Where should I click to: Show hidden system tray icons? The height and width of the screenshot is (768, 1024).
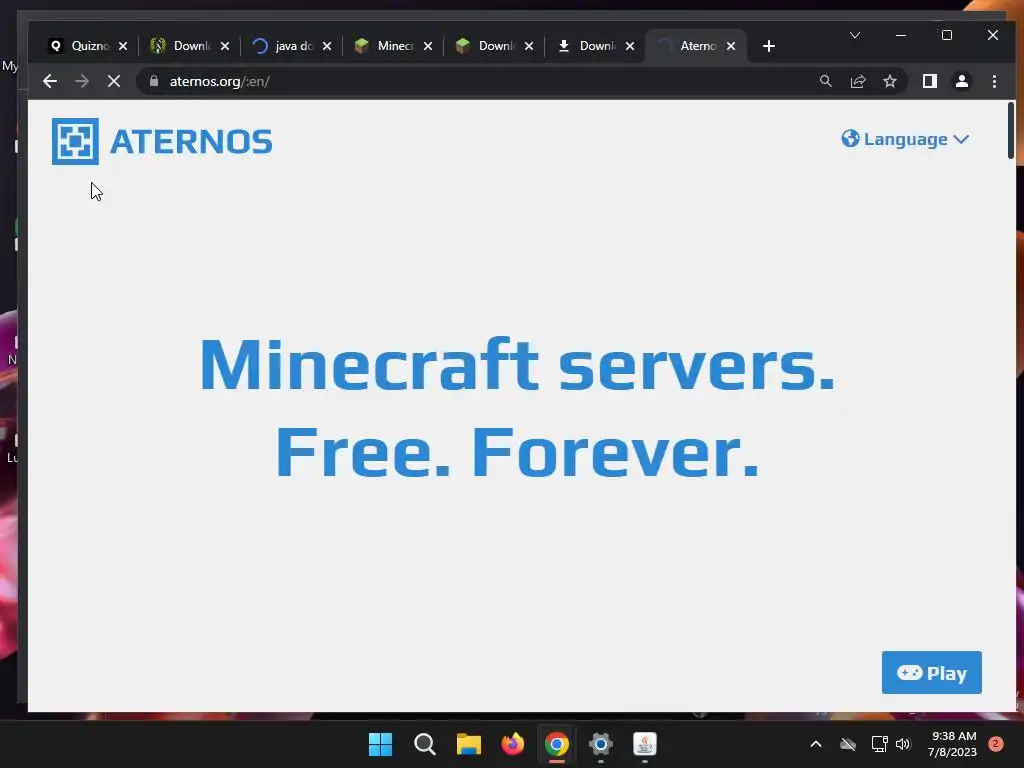[816, 744]
